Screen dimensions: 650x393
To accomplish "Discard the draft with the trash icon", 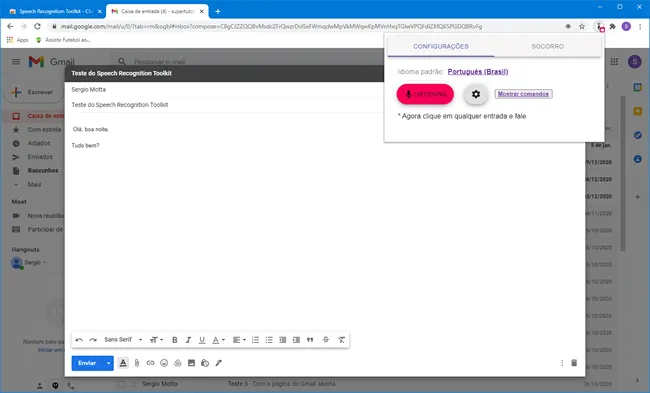I will tap(574, 363).
